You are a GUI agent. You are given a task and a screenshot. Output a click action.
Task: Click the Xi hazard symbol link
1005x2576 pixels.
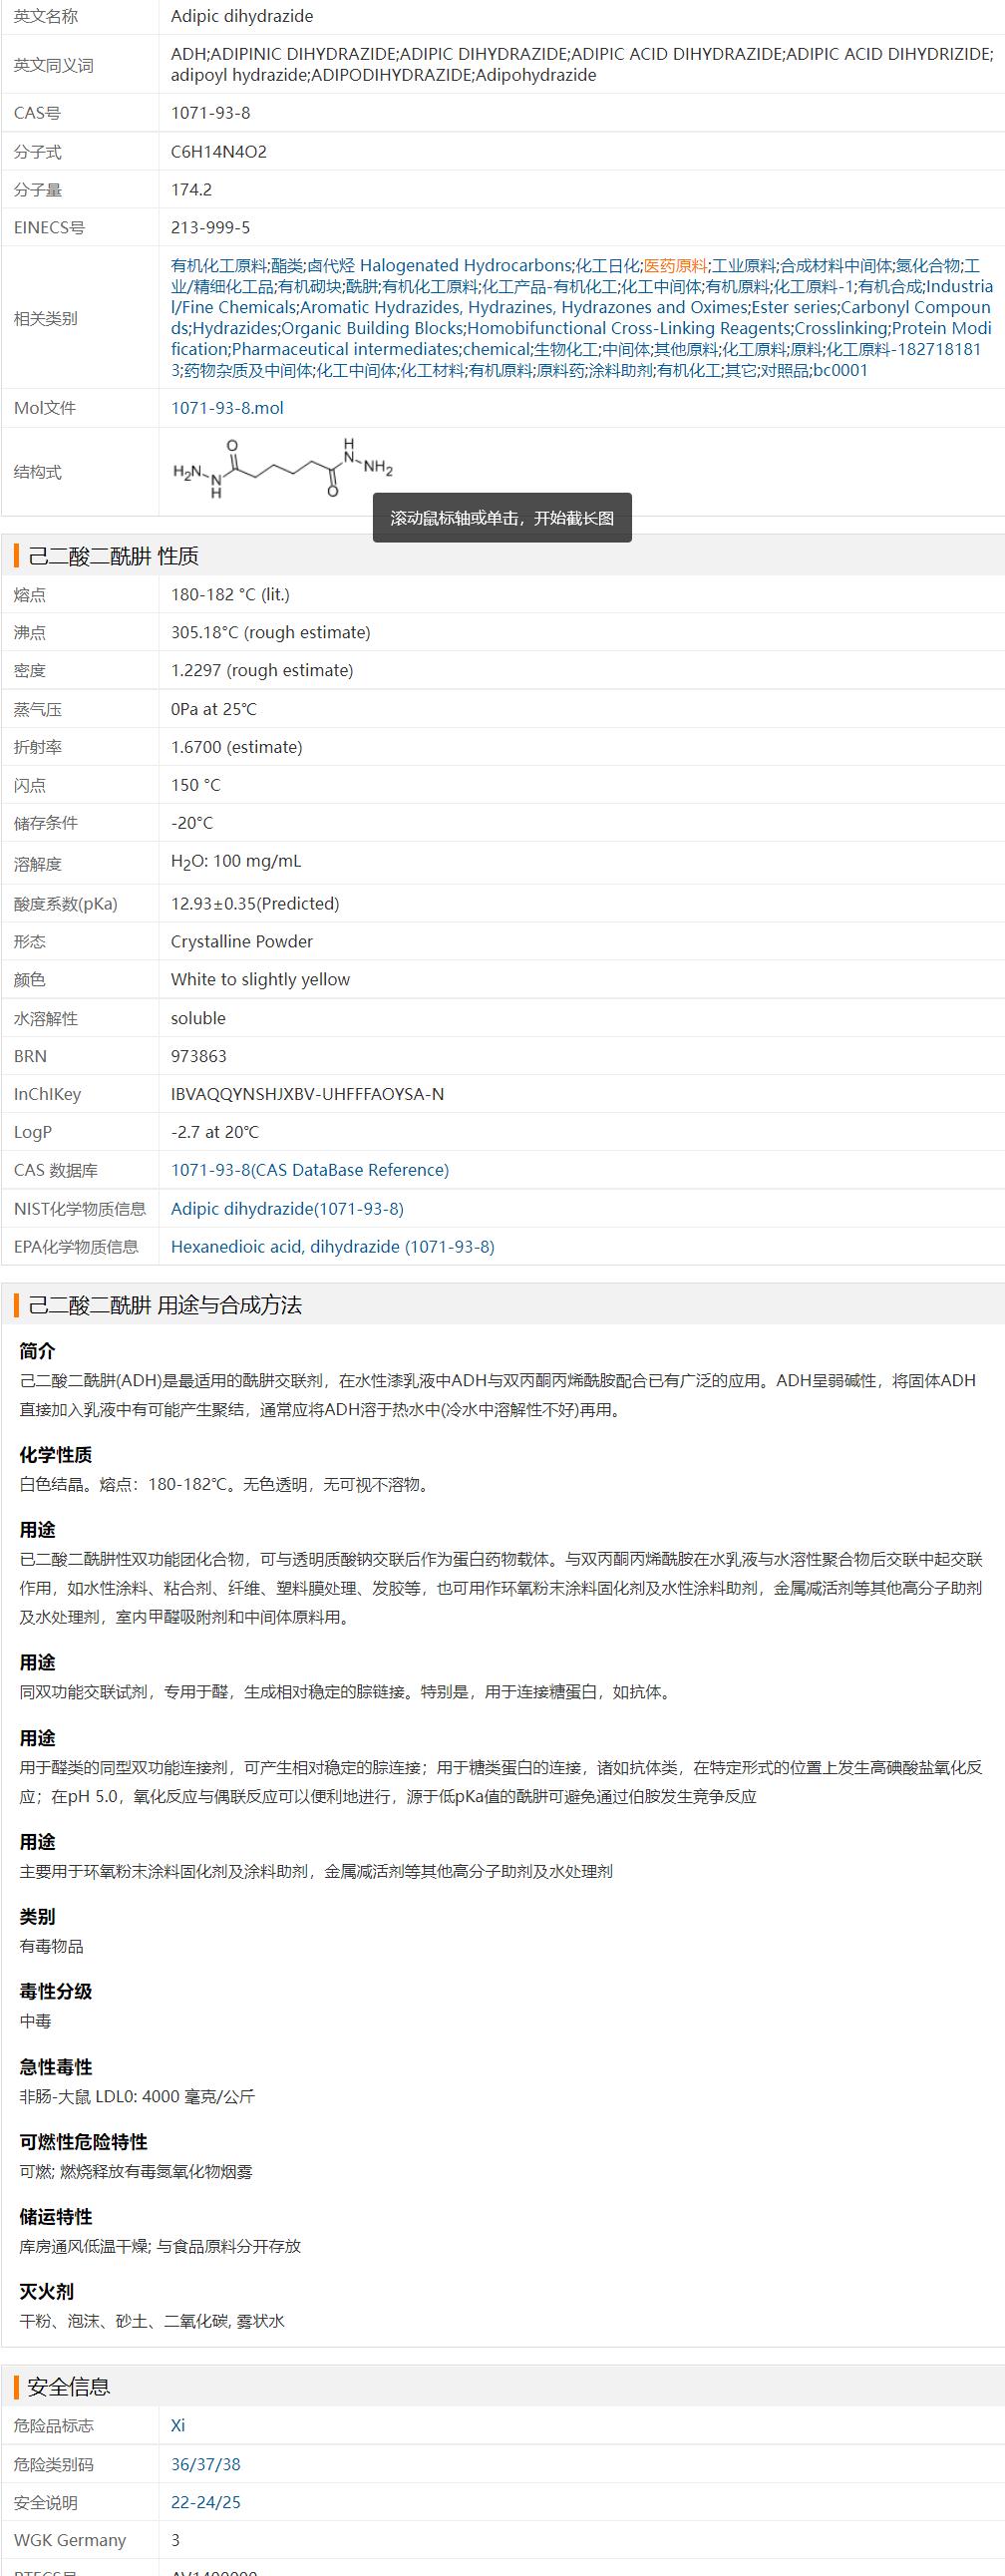(x=178, y=2425)
